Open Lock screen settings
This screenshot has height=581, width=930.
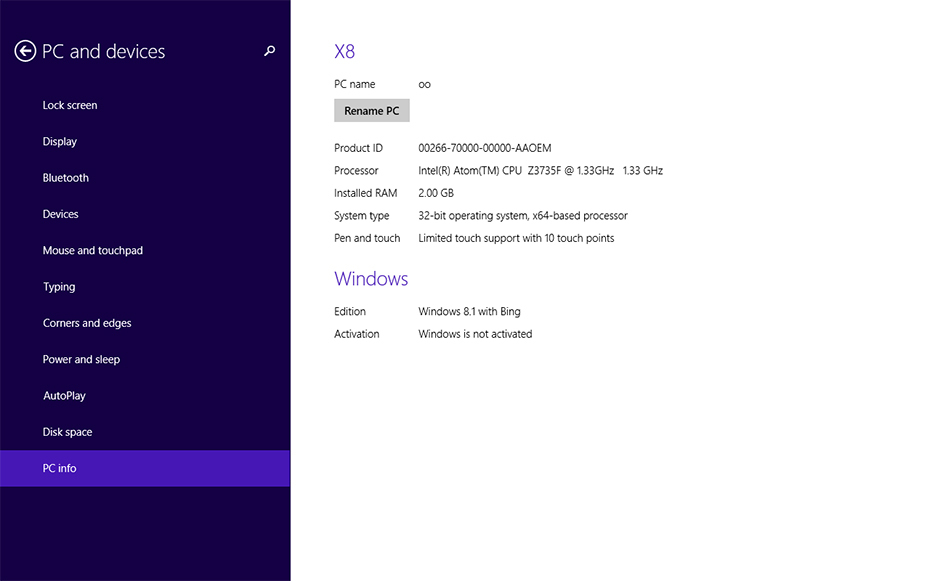tap(70, 105)
